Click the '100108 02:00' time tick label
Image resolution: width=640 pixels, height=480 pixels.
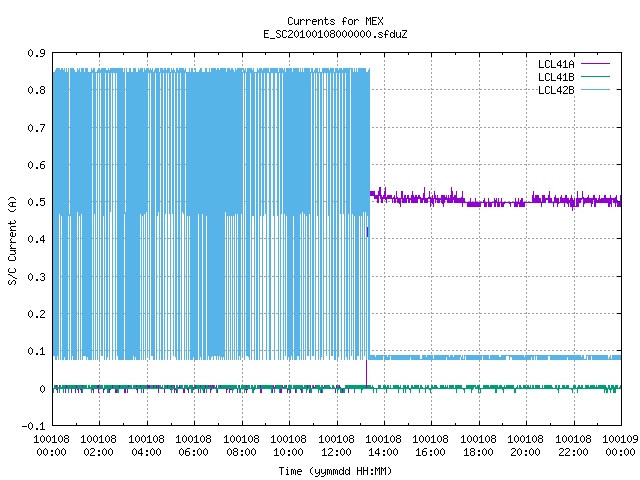click(99, 446)
